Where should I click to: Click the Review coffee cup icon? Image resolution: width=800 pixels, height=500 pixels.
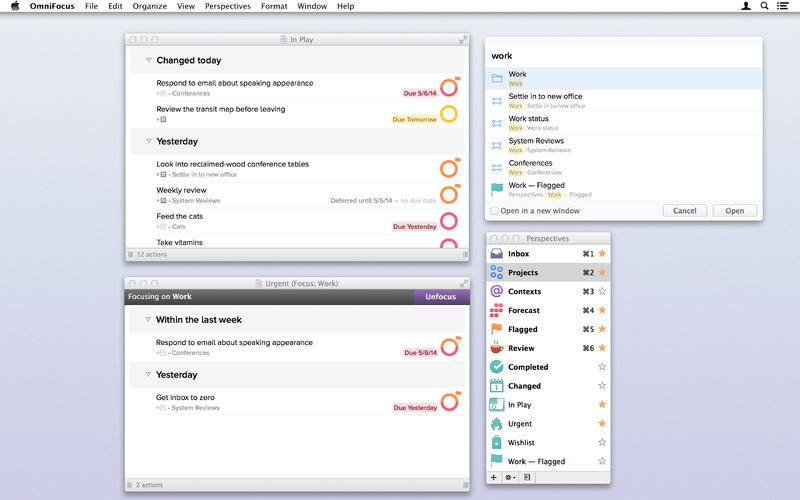[x=497, y=348]
